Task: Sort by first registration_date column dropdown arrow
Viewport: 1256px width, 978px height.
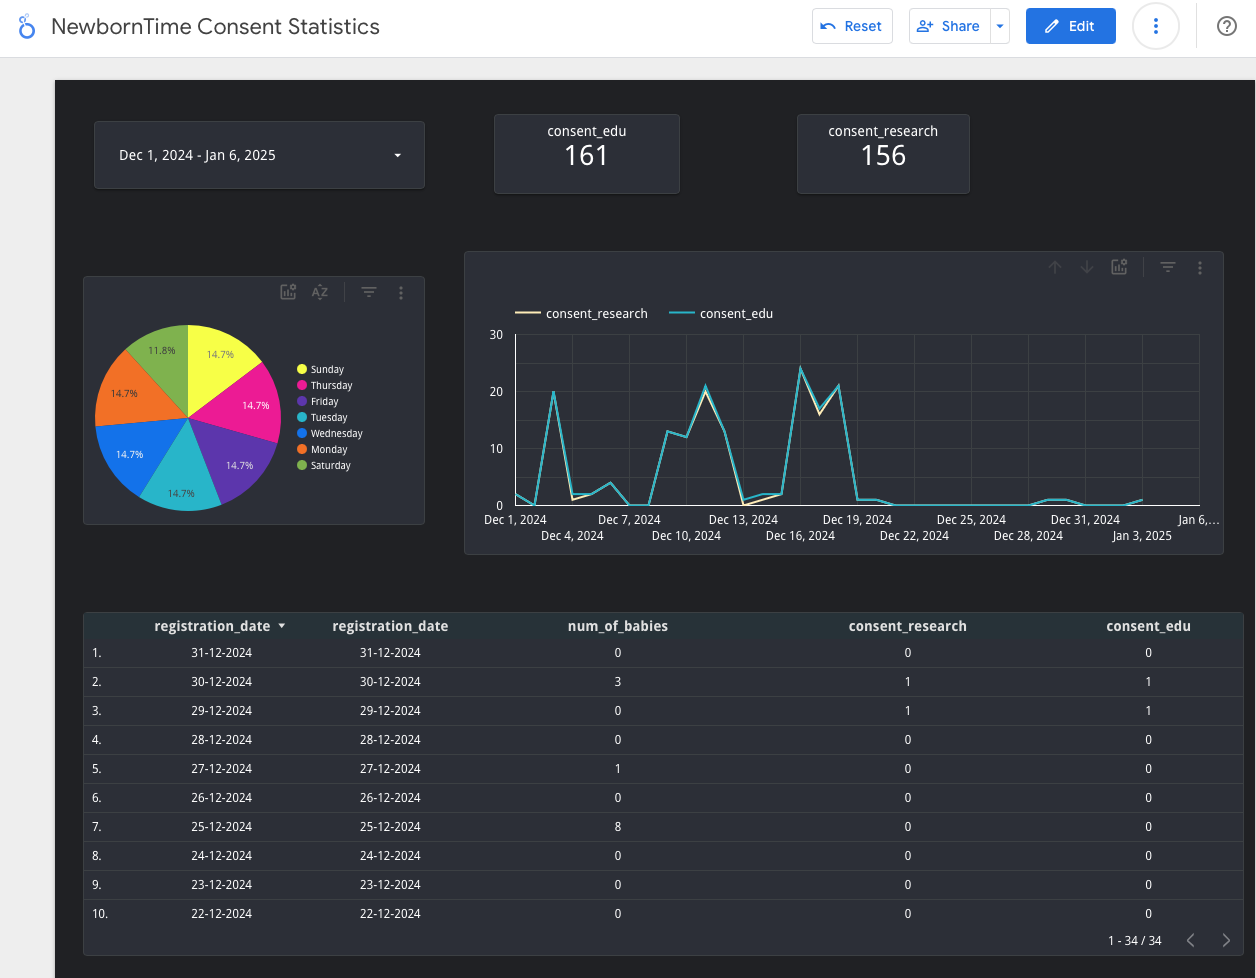Action: pyautogui.click(x=282, y=626)
